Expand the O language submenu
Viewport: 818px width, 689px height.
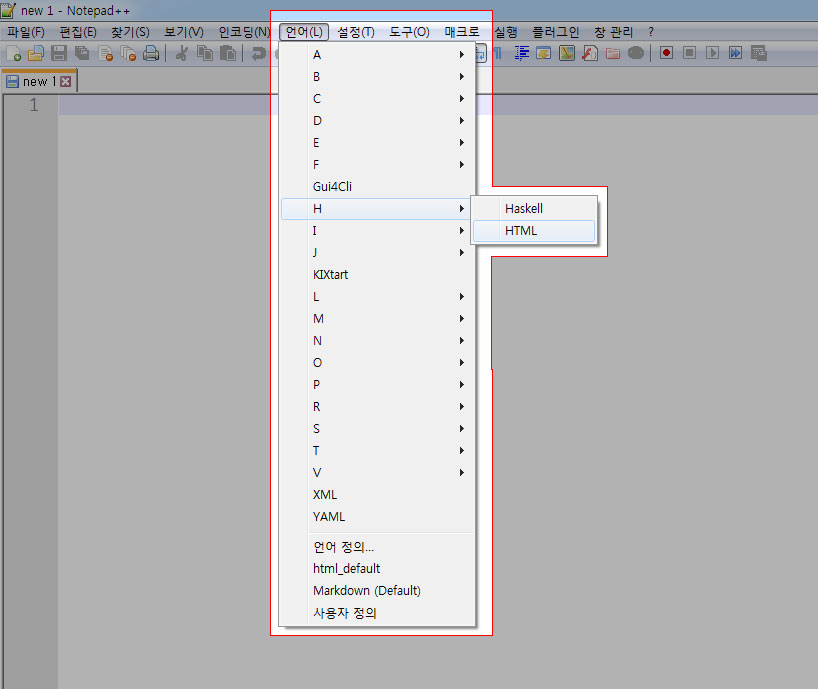(377, 362)
